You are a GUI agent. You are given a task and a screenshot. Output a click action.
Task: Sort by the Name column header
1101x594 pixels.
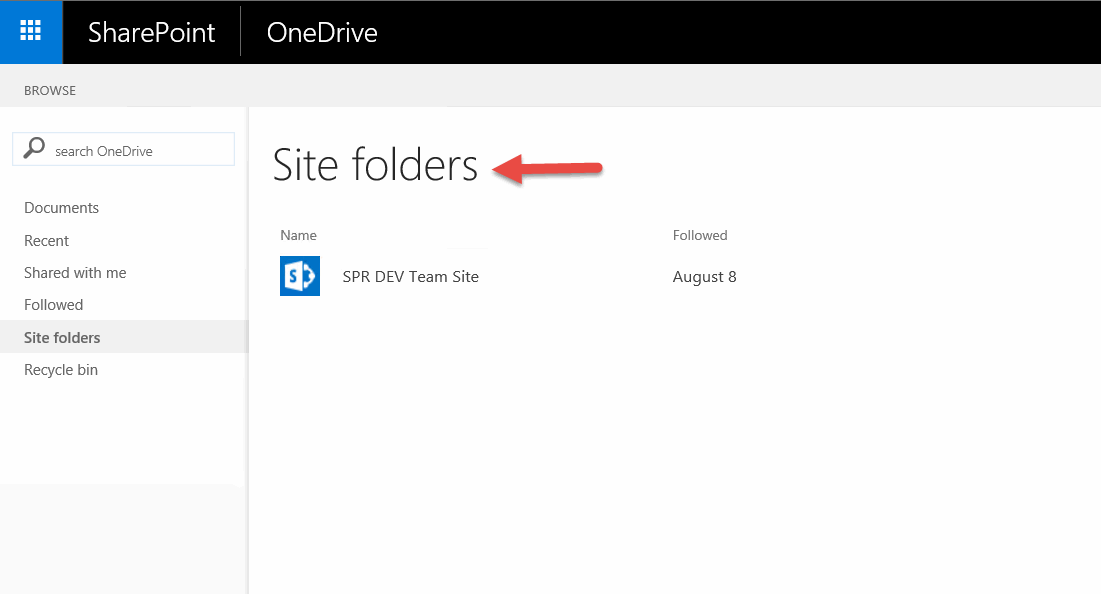click(298, 235)
